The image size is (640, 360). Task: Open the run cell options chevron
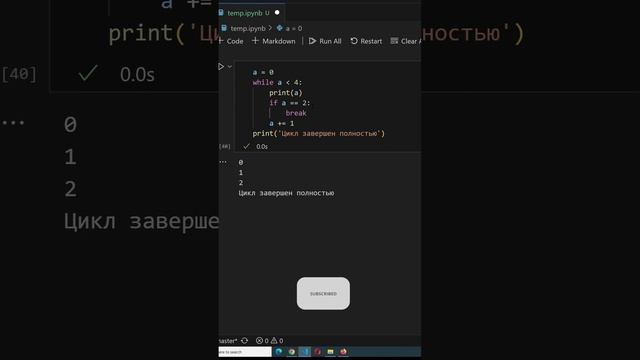(230, 67)
